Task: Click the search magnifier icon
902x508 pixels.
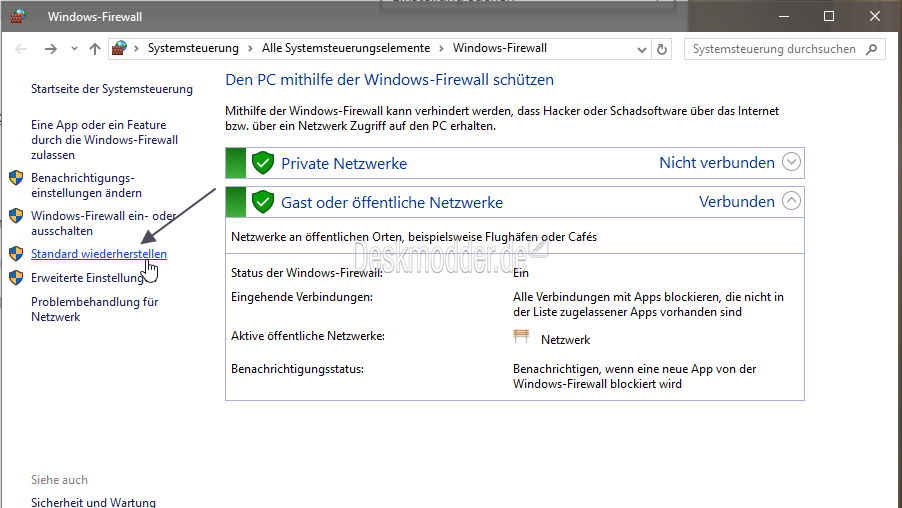Action: click(872, 49)
